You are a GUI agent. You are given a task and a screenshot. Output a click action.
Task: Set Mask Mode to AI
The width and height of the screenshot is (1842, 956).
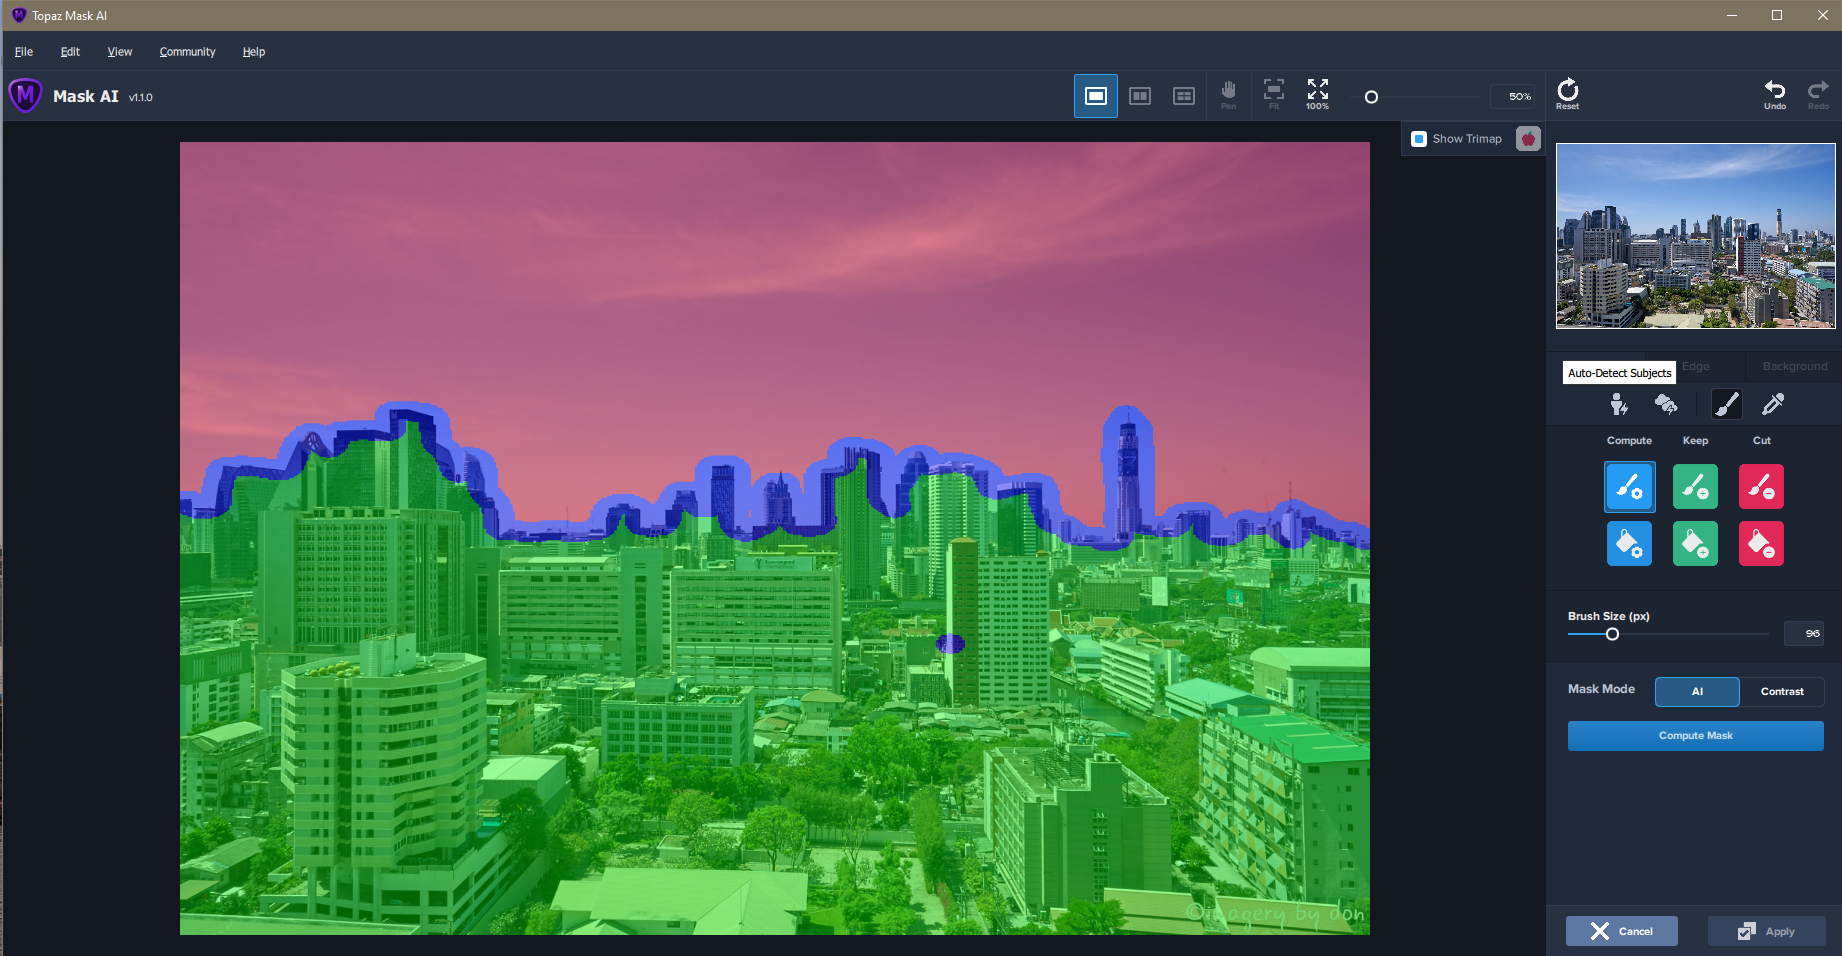pos(1697,691)
